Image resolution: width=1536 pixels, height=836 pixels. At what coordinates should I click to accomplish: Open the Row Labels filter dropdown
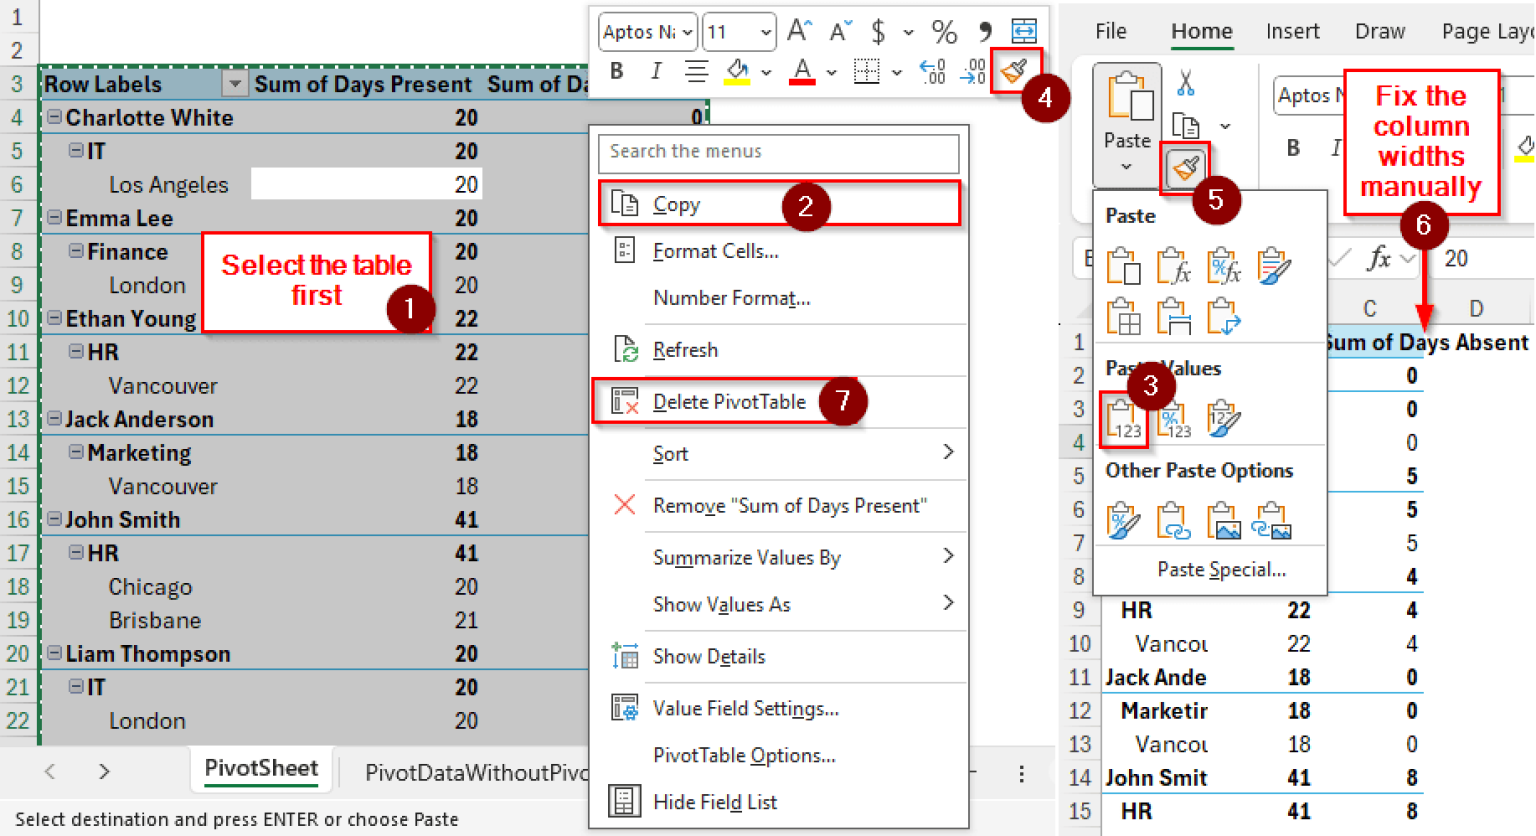click(x=235, y=84)
